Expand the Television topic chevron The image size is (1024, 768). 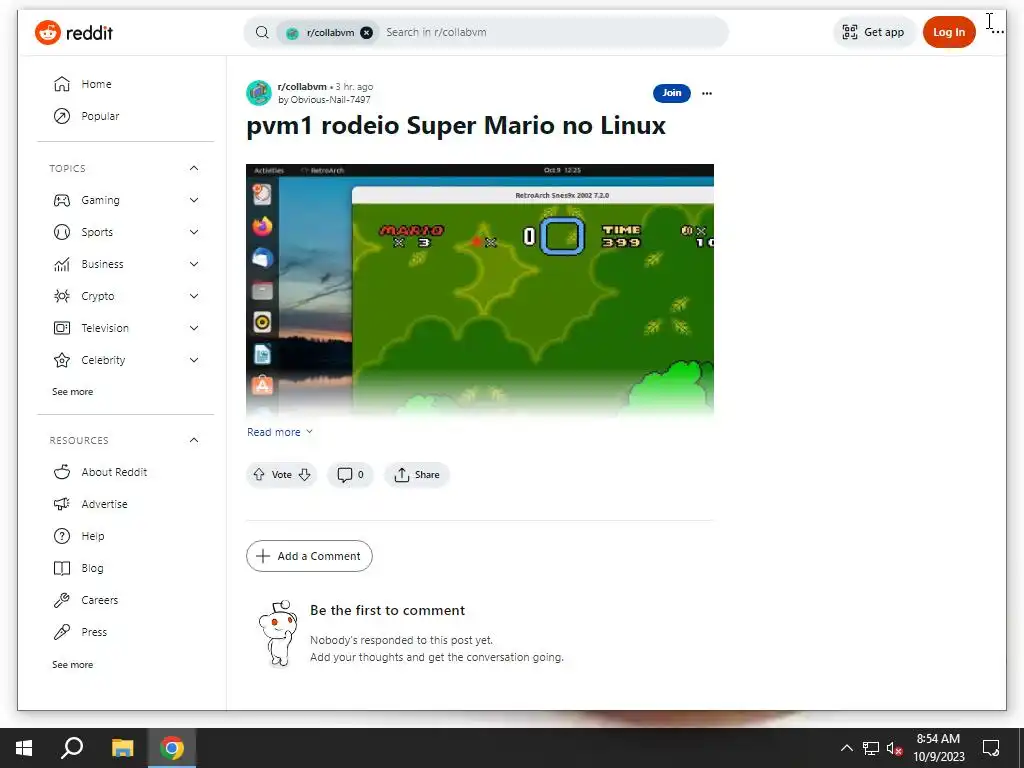[x=194, y=328]
